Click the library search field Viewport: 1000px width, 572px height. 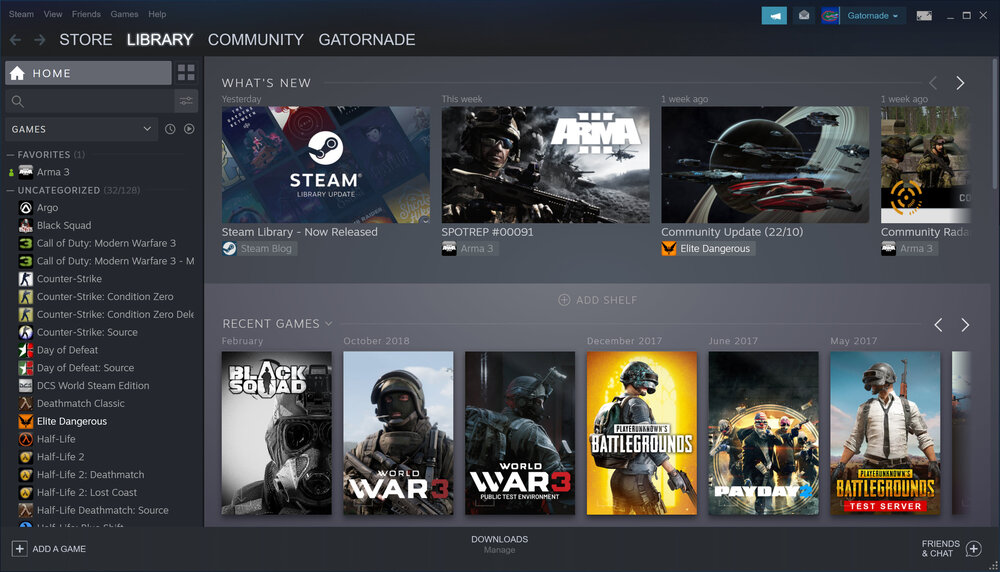coord(89,101)
